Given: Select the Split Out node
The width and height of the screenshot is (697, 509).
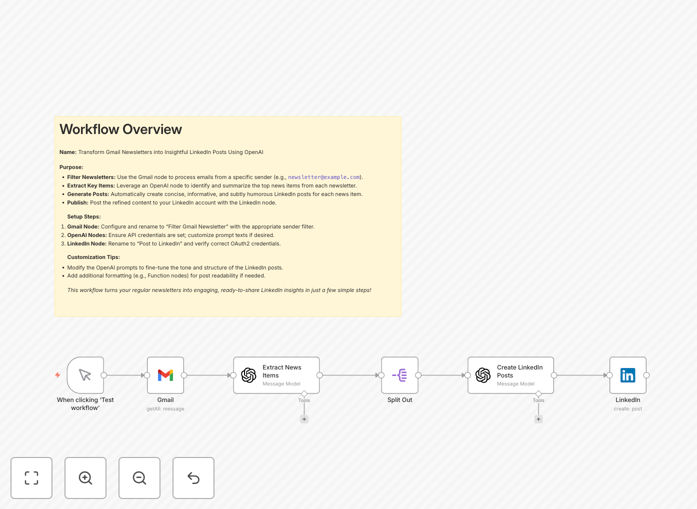Looking at the screenshot, I should (400, 375).
